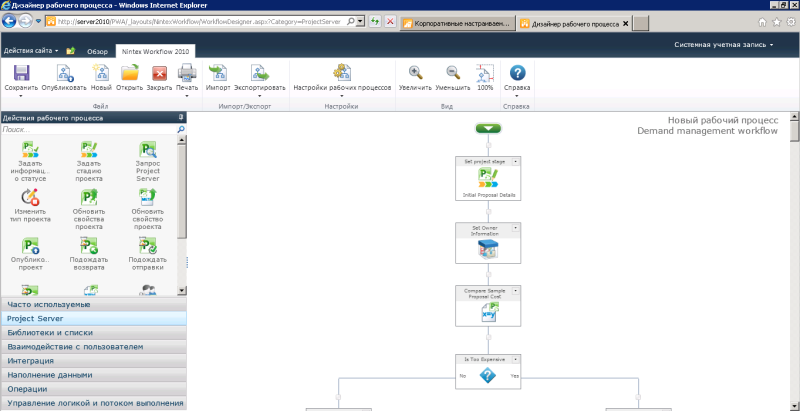Screen dimensions: 800x411
Task: Click the browser refresh button
Action: tap(375, 22)
